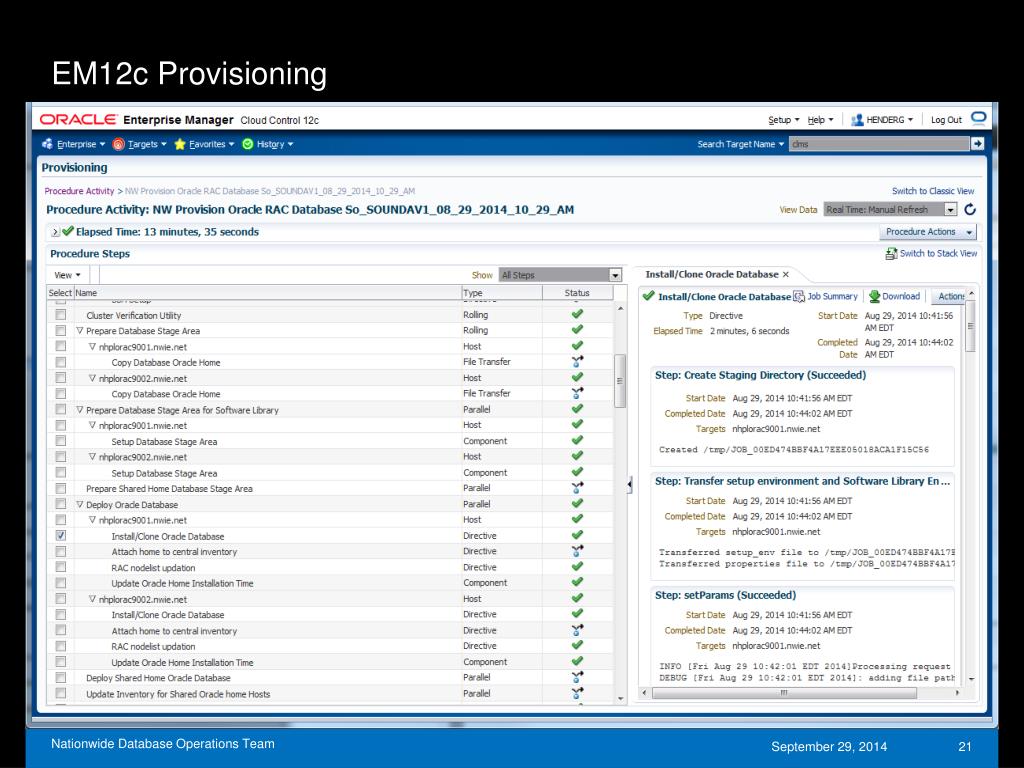Collapse the Prepare Database Stage Area node
This screenshot has width=1024, height=768.
point(80,331)
